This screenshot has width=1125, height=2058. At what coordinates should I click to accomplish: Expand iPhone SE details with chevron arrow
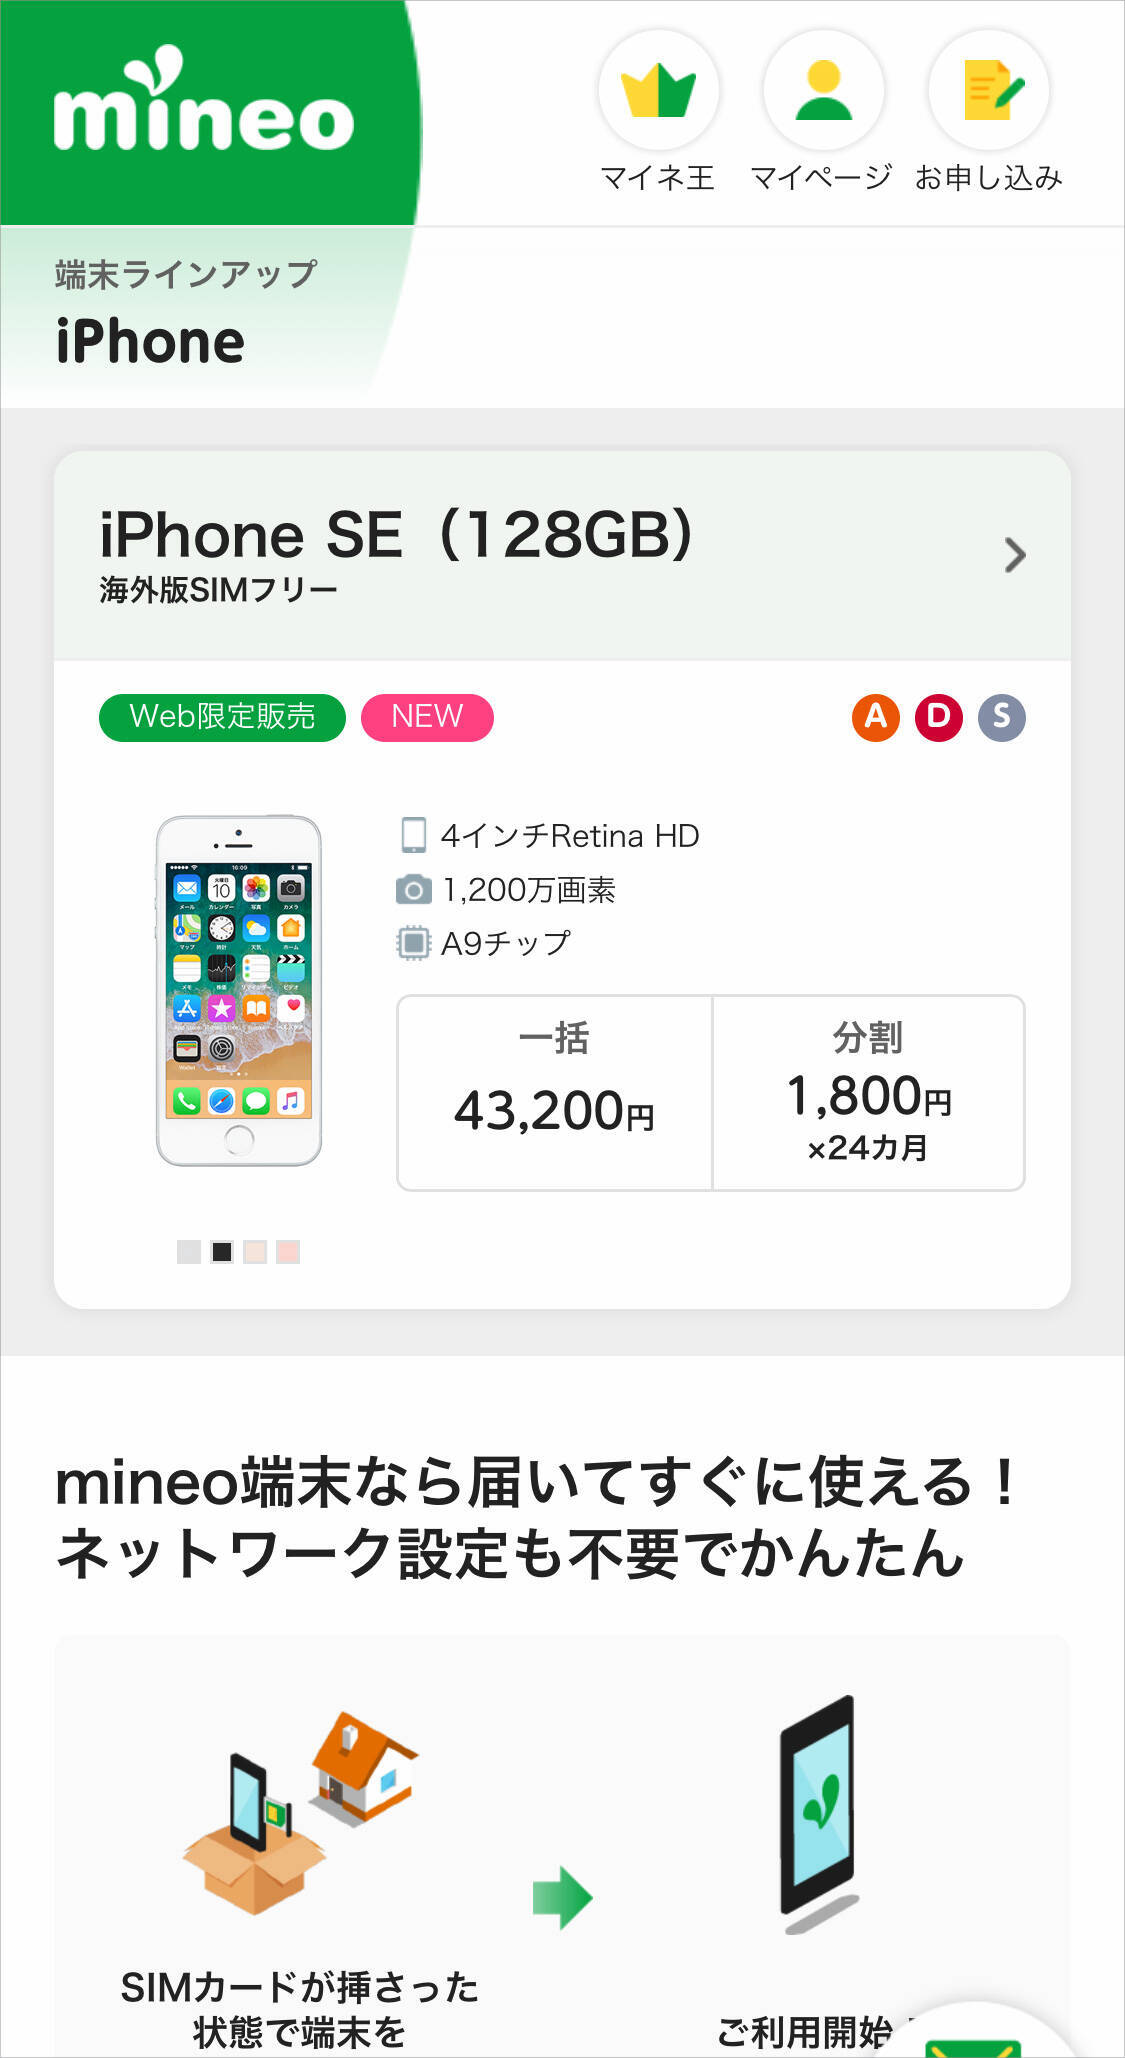click(x=1015, y=555)
